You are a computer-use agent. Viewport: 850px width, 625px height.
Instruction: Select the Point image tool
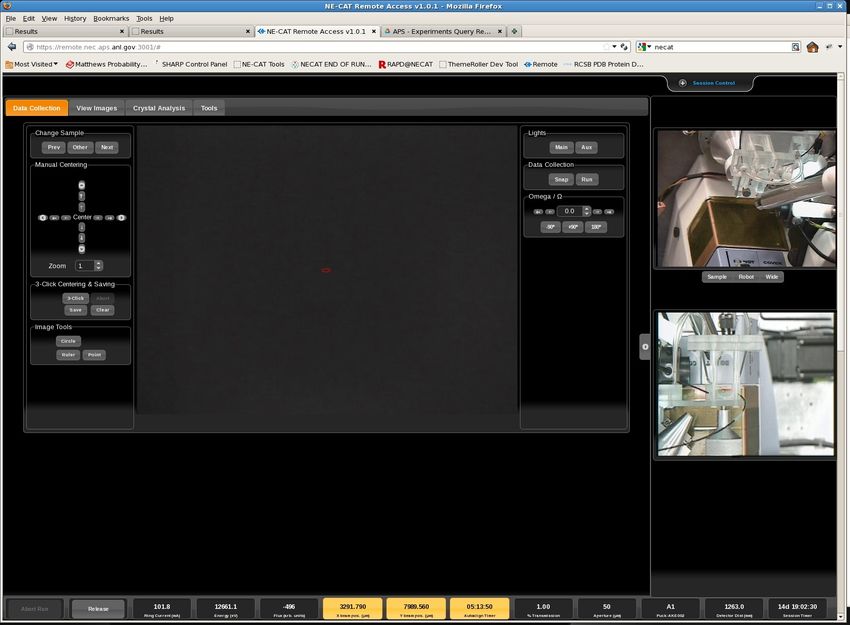point(94,355)
